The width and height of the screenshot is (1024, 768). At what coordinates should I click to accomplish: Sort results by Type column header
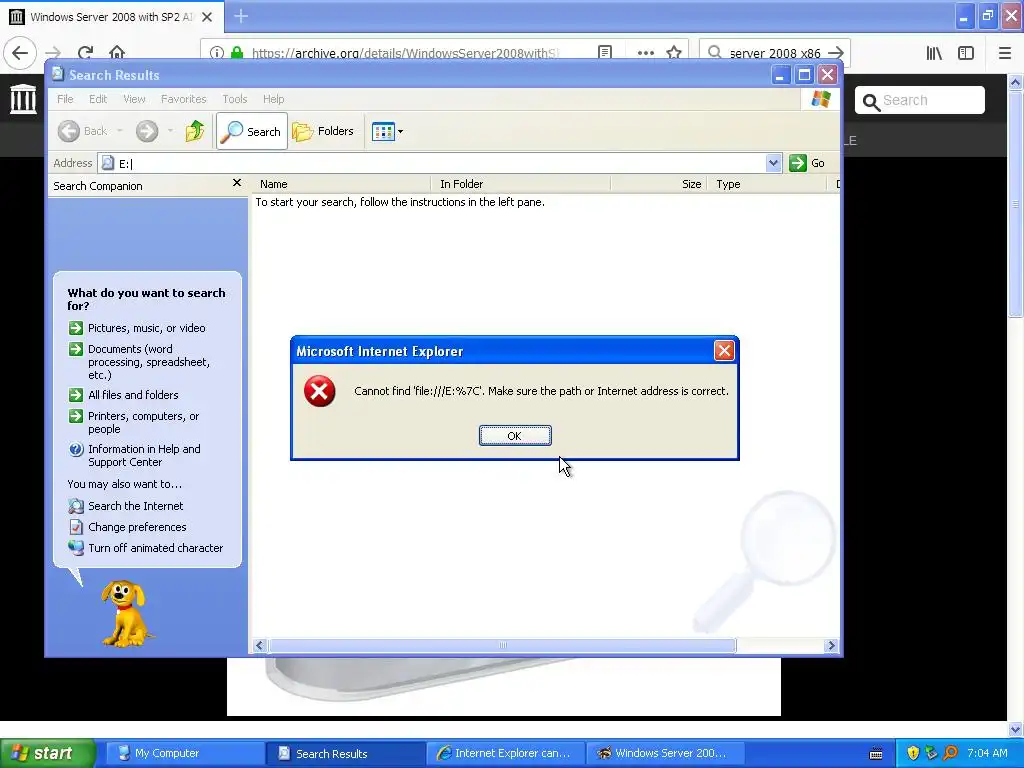point(767,184)
